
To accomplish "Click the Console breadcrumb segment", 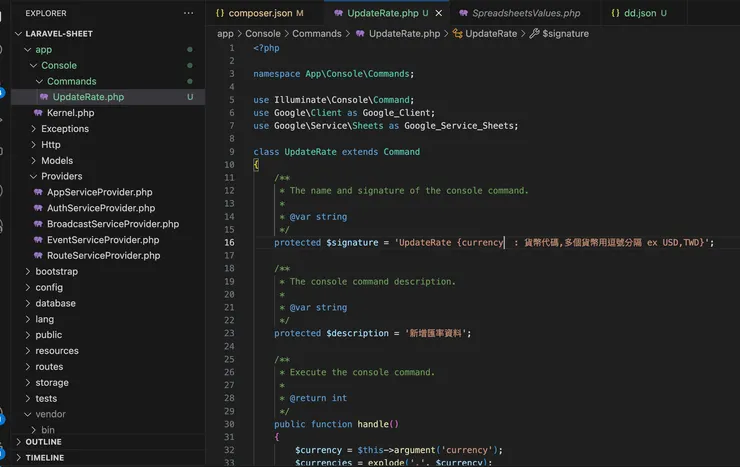I will 263,33.
